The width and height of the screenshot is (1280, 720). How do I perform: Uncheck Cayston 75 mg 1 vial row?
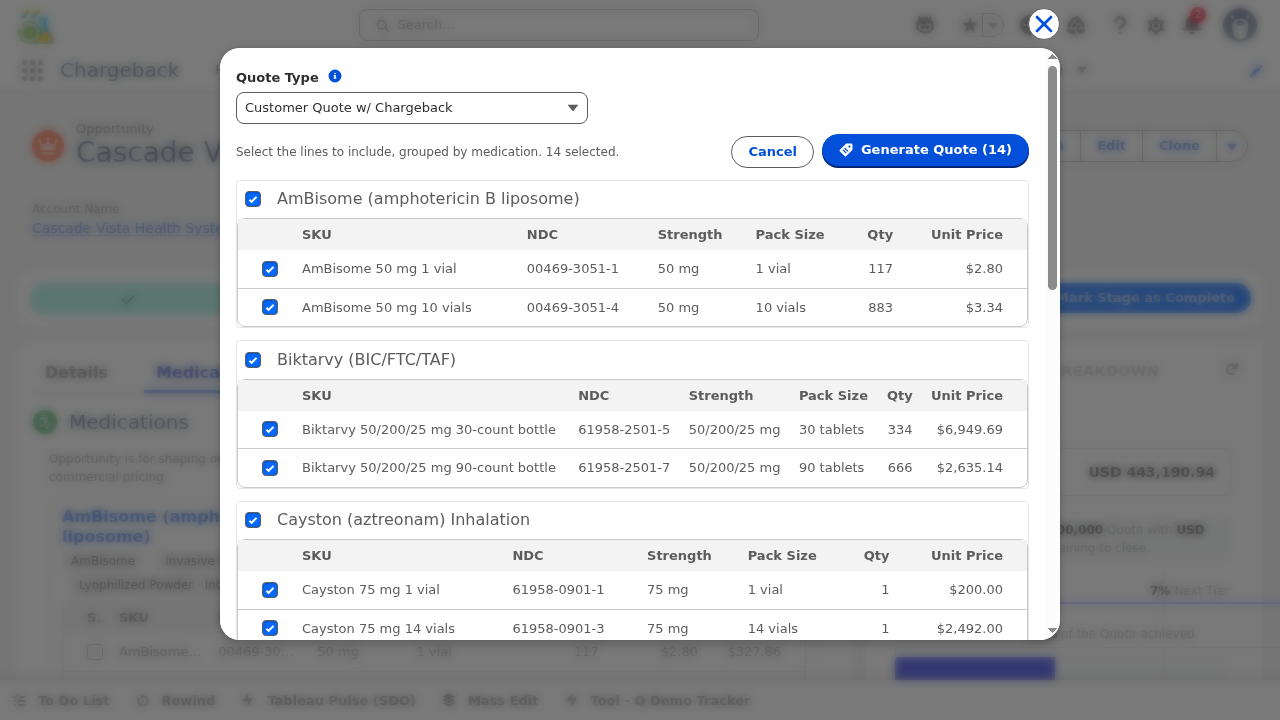tap(270, 590)
